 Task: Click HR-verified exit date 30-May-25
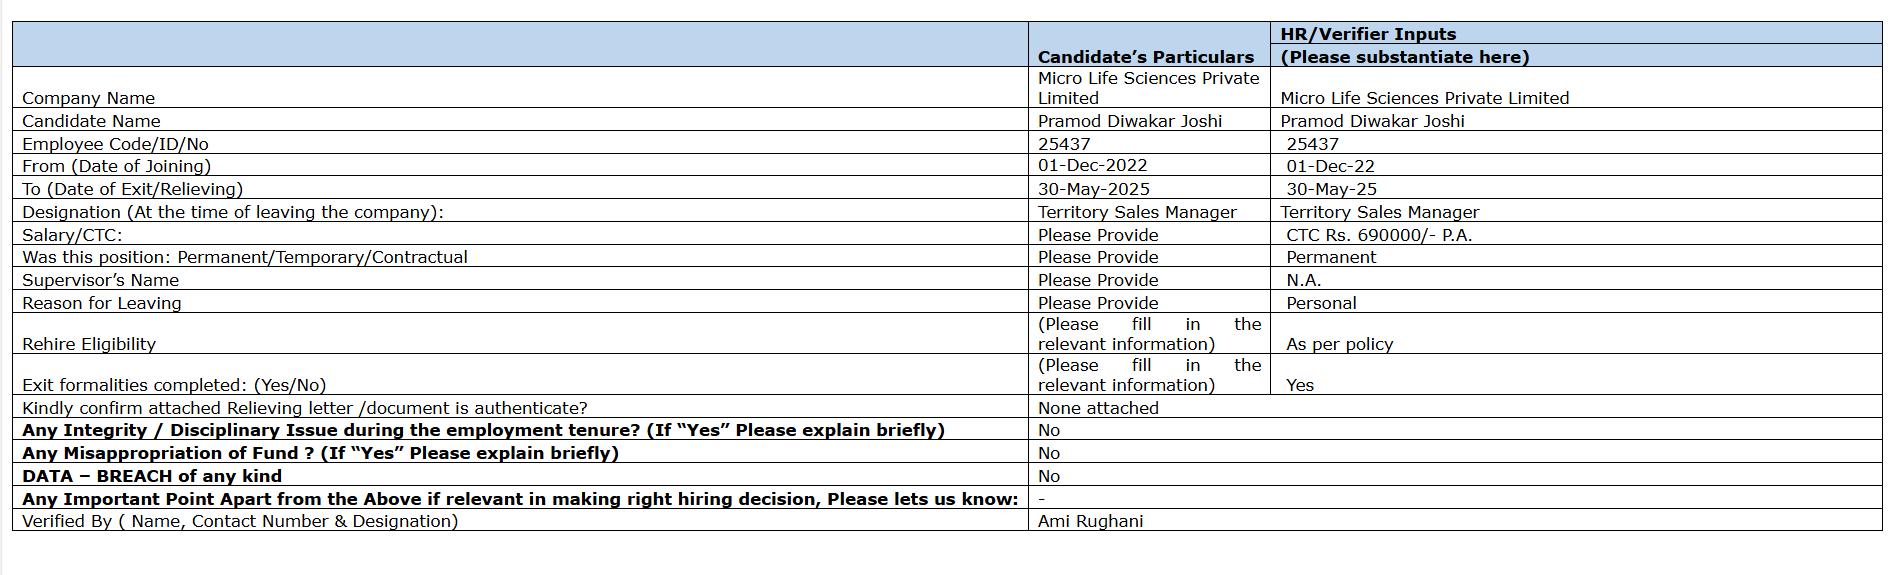1331,189
